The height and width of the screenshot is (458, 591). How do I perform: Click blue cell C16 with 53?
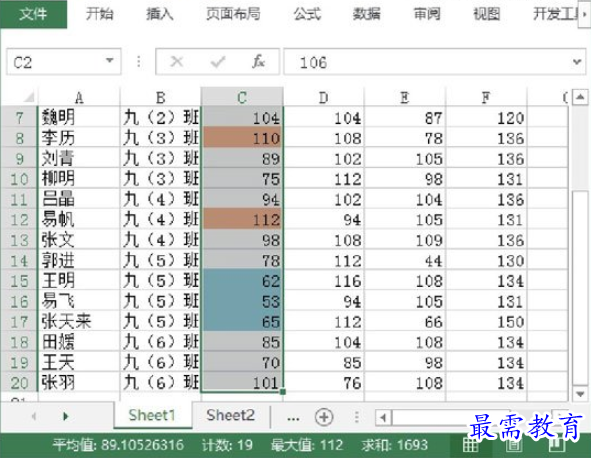(242, 301)
